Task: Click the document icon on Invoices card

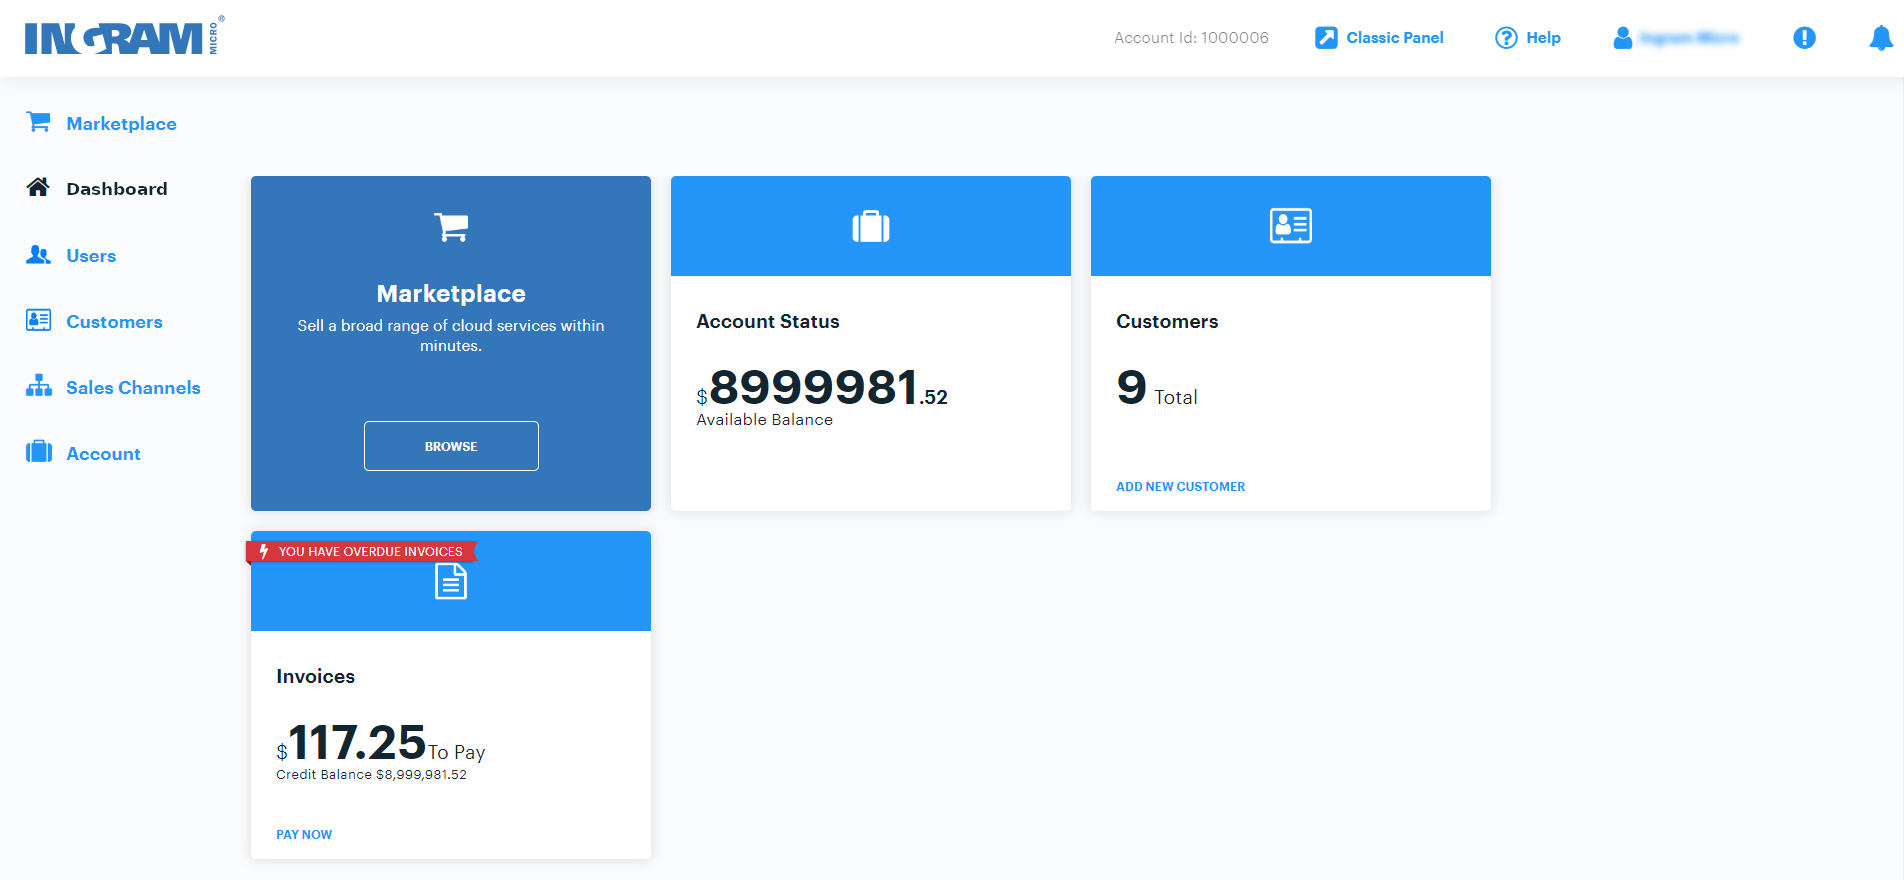Action: 451,581
